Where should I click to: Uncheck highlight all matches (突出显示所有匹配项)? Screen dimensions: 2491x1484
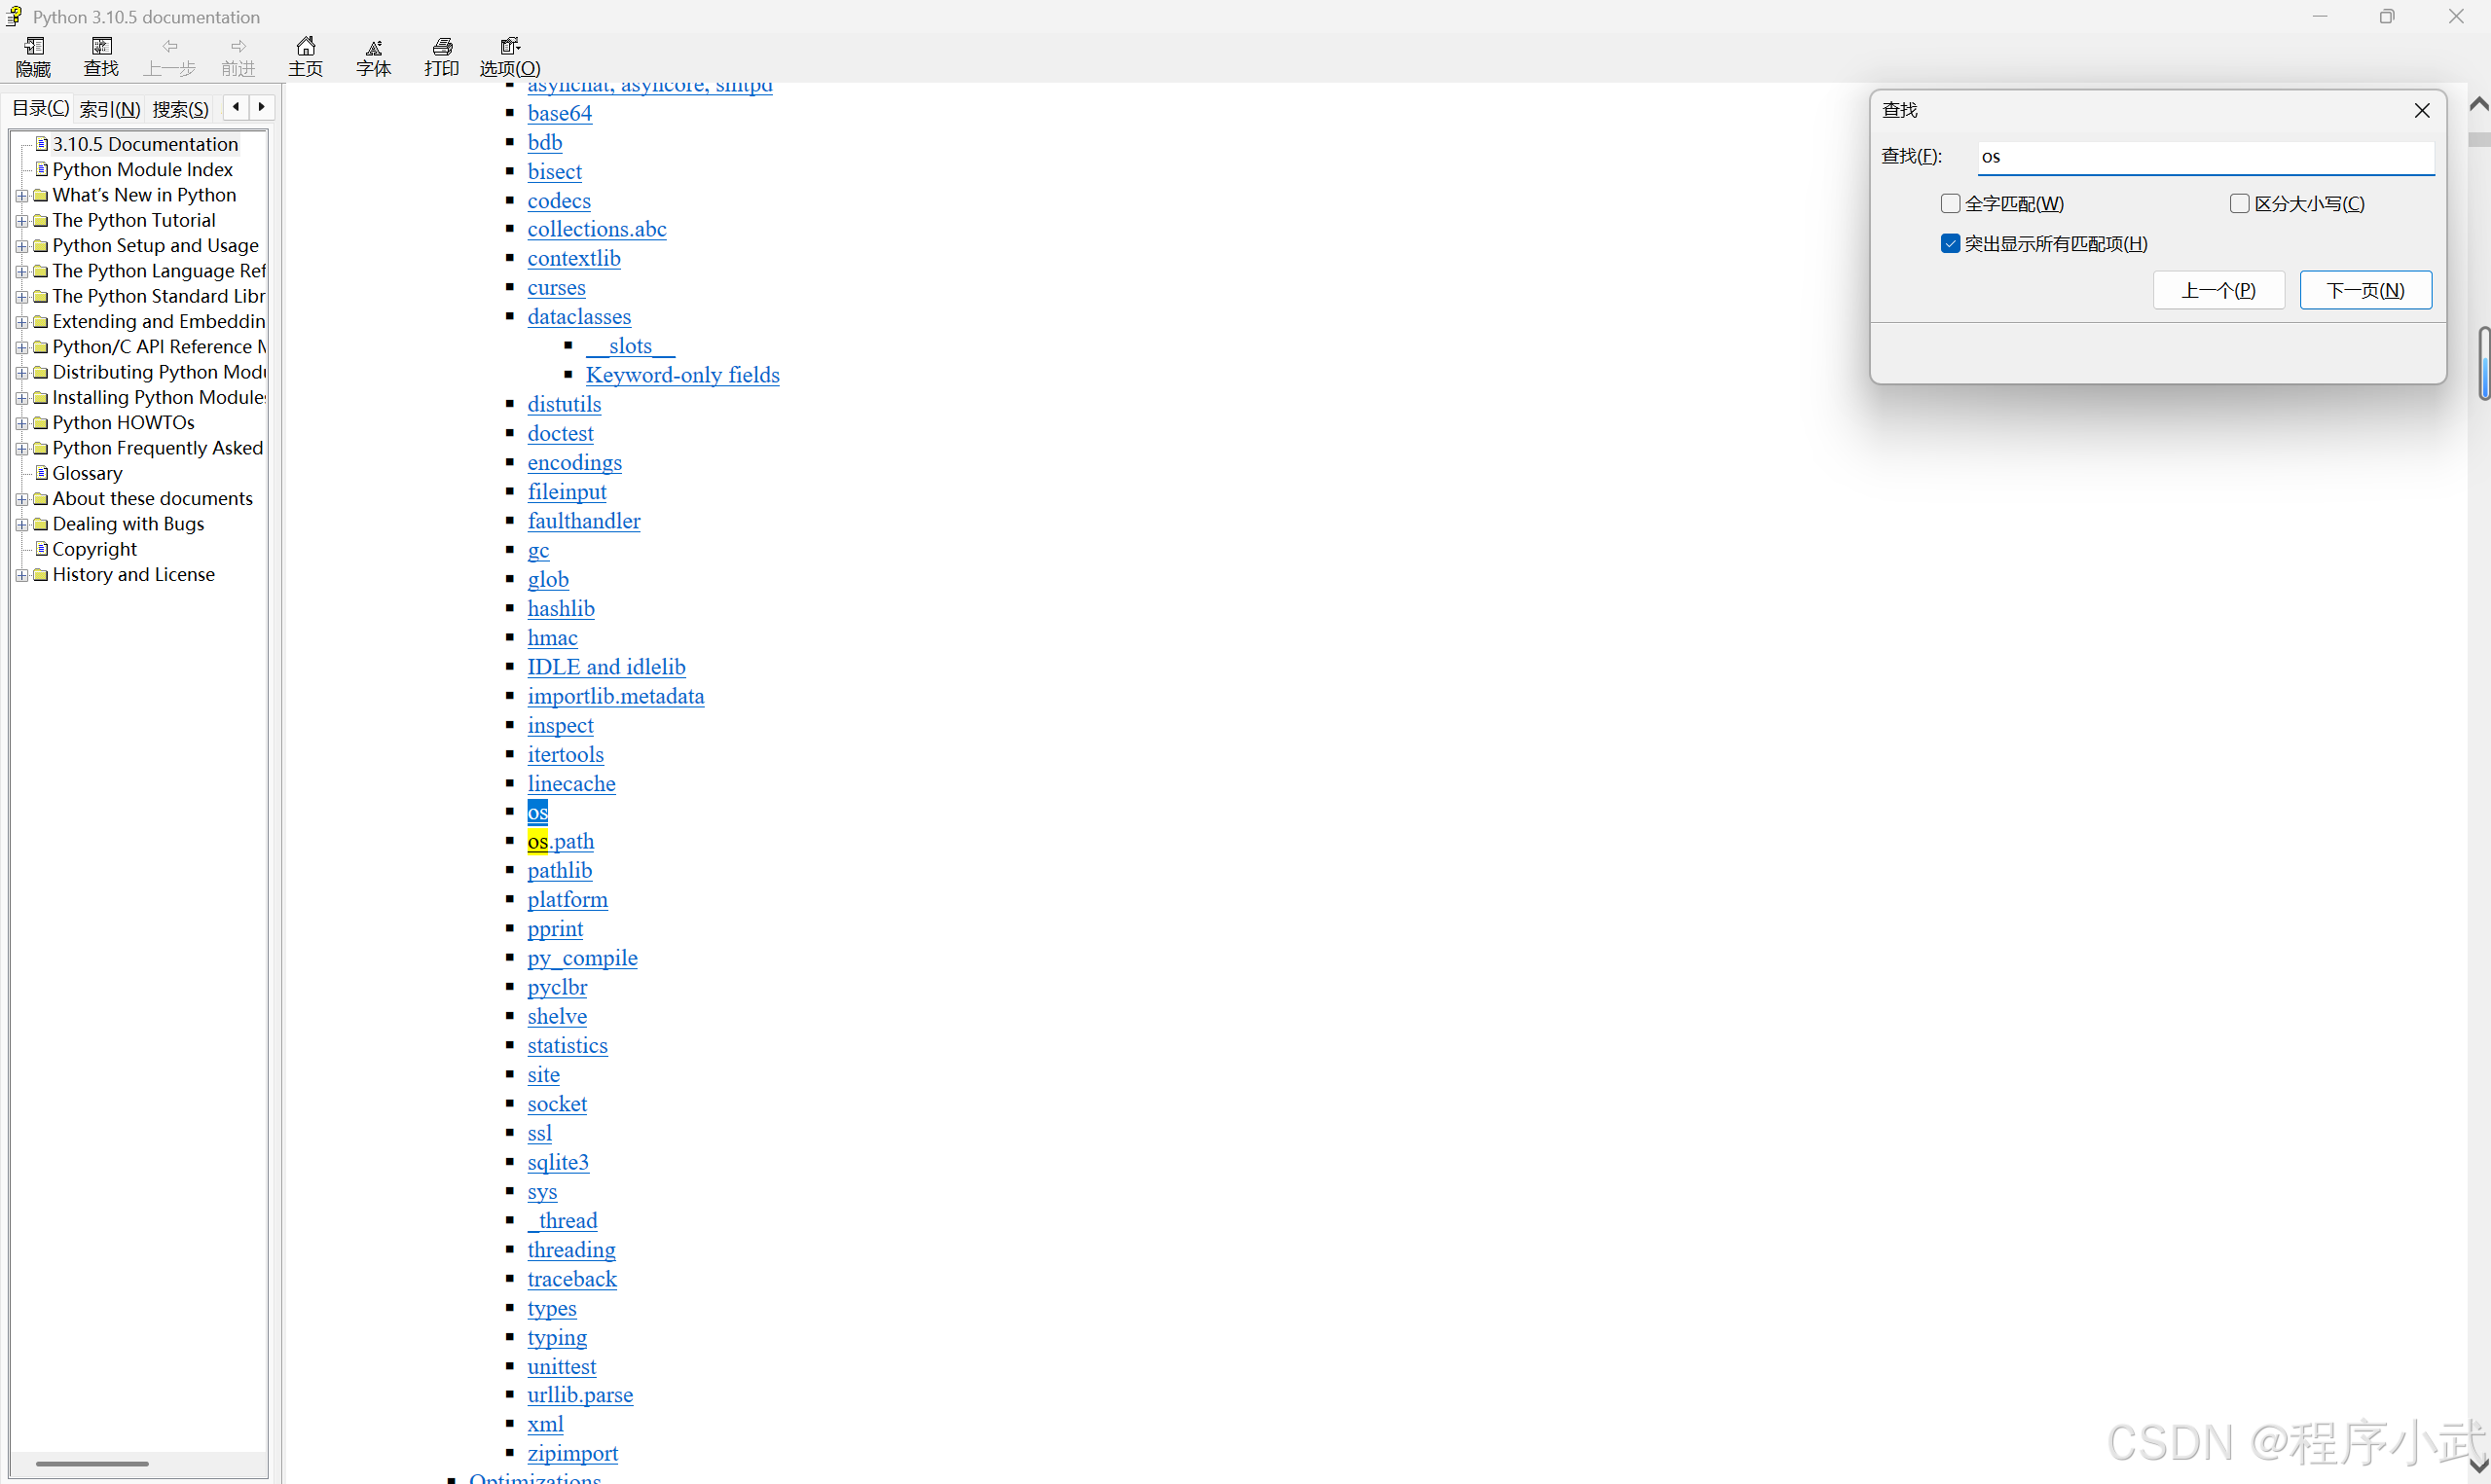click(x=1950, y=244)
